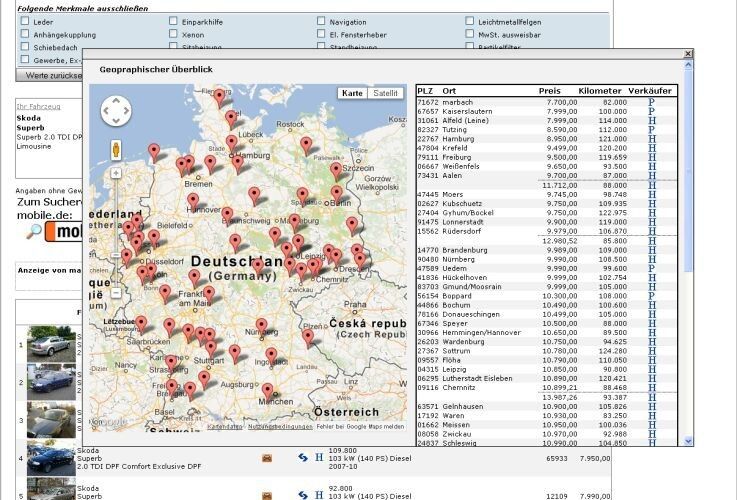Tick the Anhängekupplung checkbox
This screenshot has width=737, height=500.
click(25, 34)
